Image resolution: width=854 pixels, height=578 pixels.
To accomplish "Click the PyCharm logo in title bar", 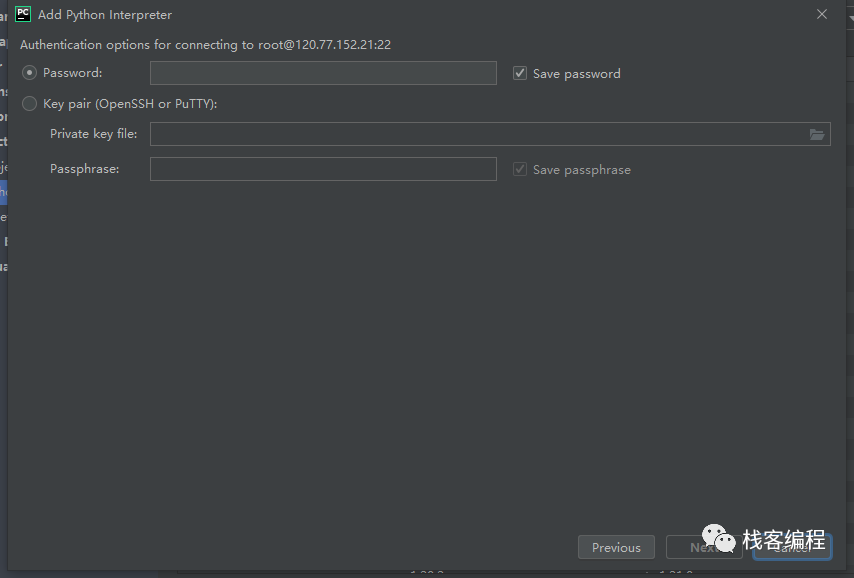I will [x=23, y=14].
